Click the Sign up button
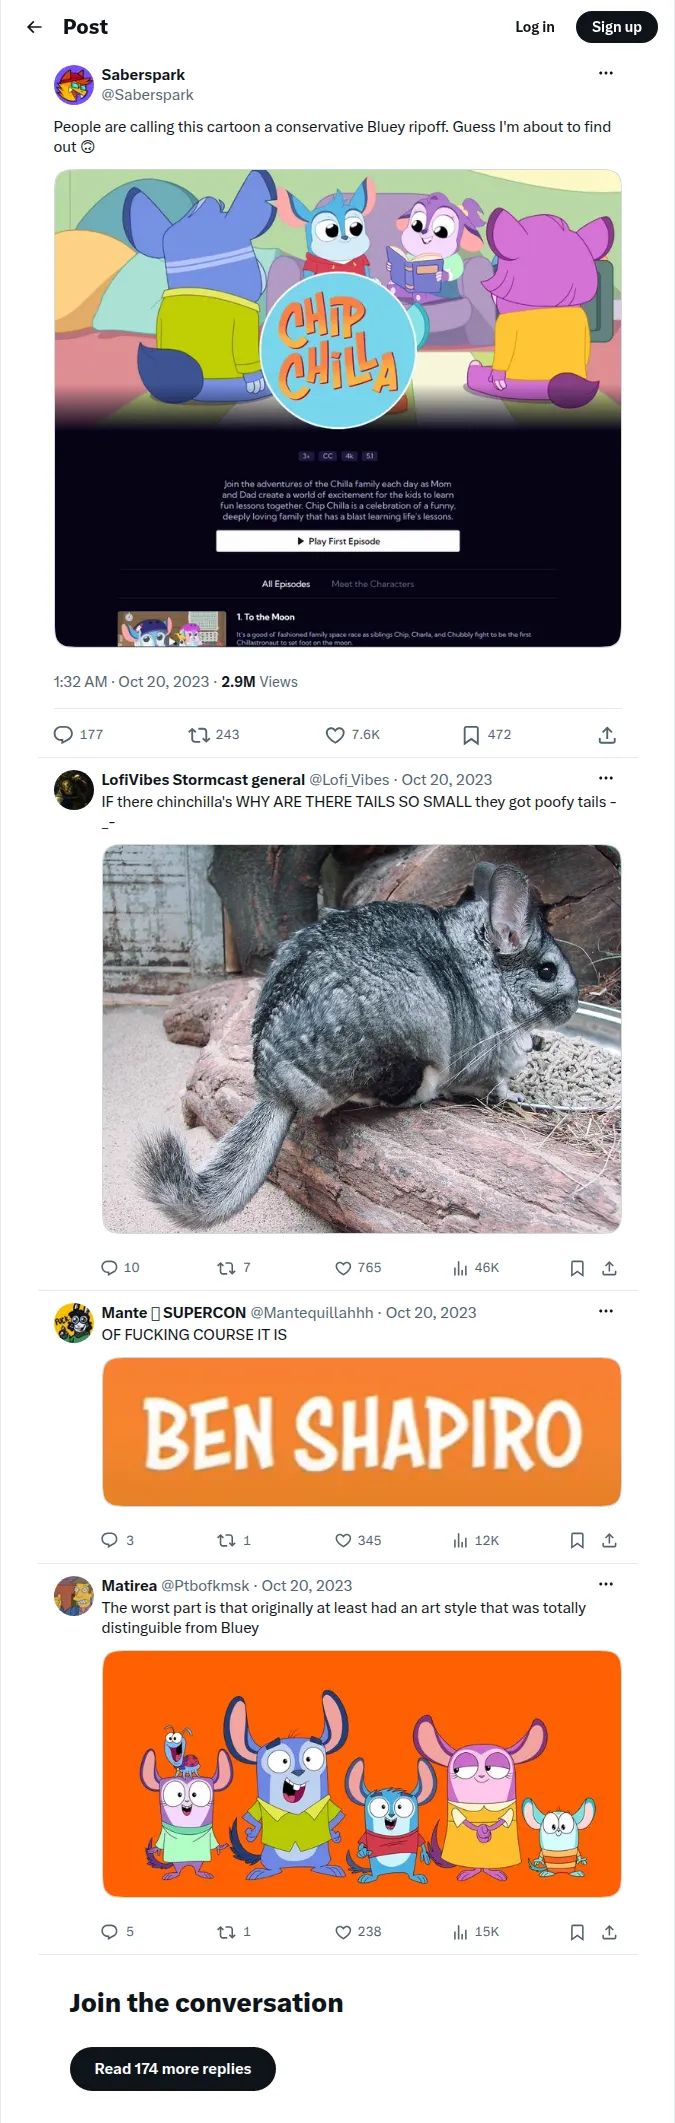 [617, 27]
